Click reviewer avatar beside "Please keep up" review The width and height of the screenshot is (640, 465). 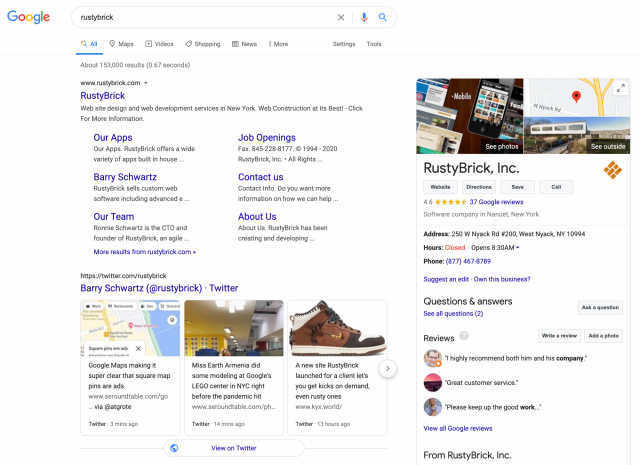pos(433,407)
